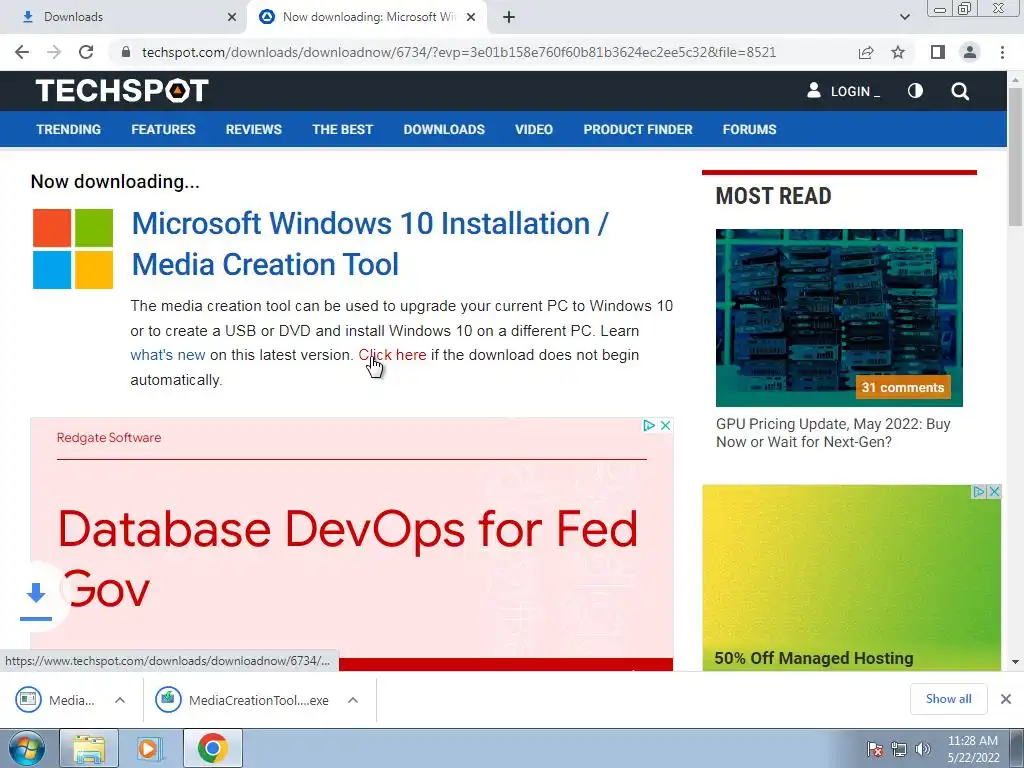This screenshot has width=1024, height=768.
Task: Click the "Click here" download link
Action: click(392, 355)
